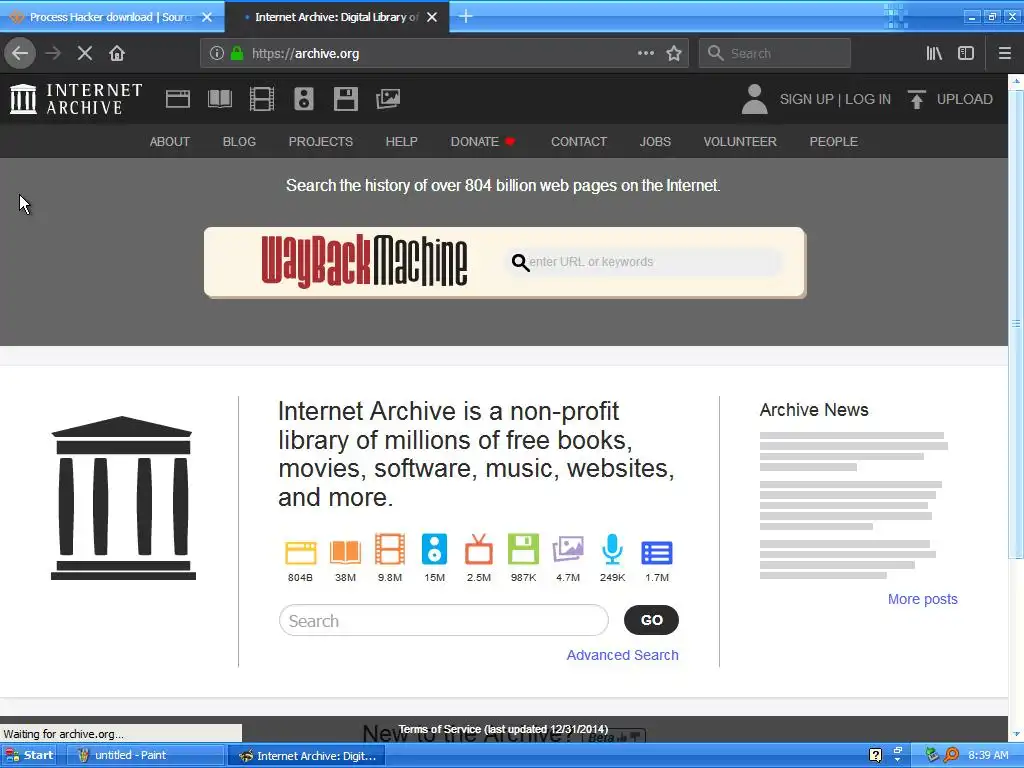Viewport: 1024px width, 768px height.
Task: Select the Video collection icon showing 9.8M
Action: point(390,549)
